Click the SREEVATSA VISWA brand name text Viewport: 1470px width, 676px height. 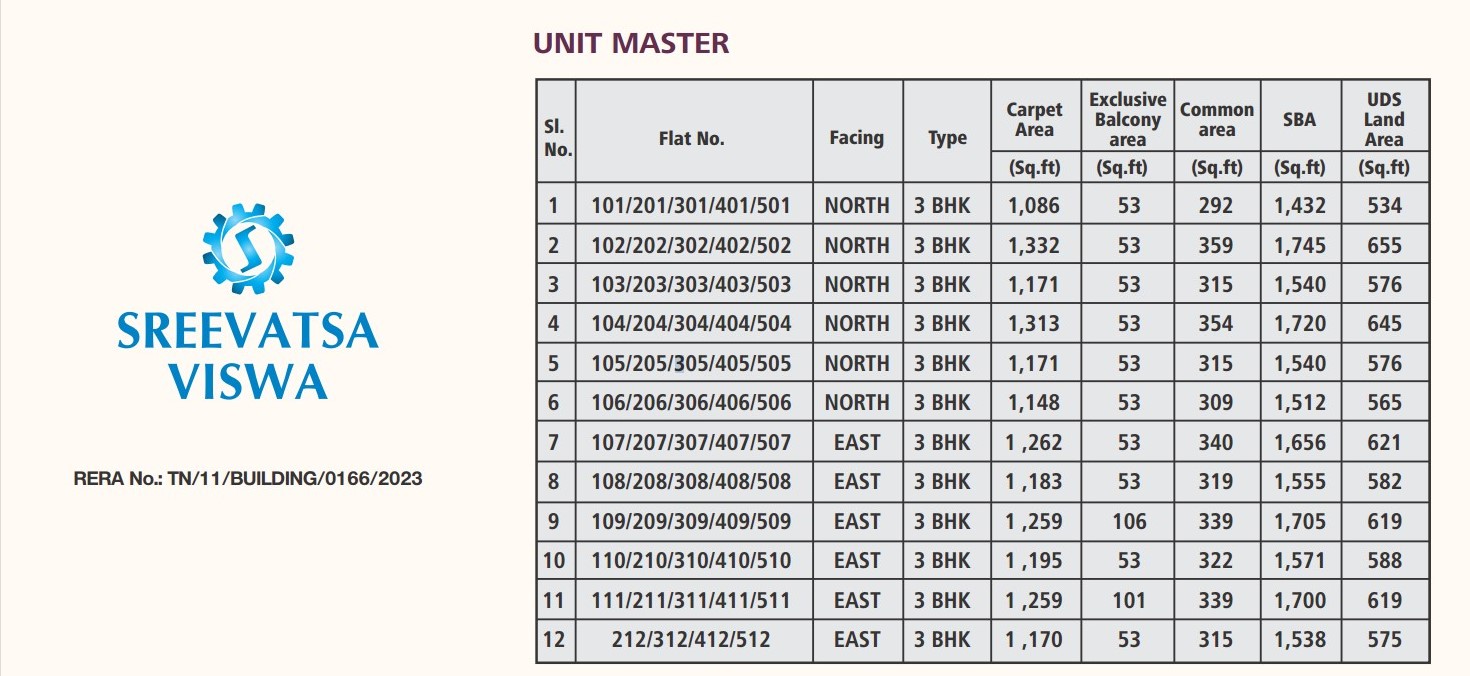(x=248, y=355)
